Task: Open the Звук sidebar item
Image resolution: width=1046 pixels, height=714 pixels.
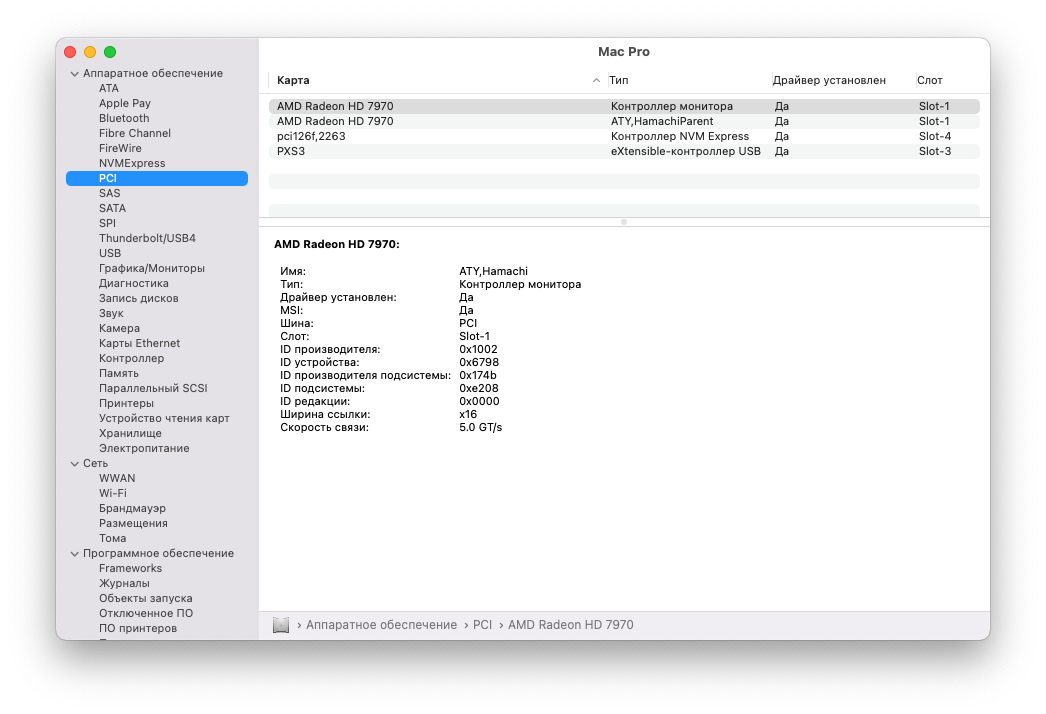Action: pyautogui.click(x=111, y=314)
